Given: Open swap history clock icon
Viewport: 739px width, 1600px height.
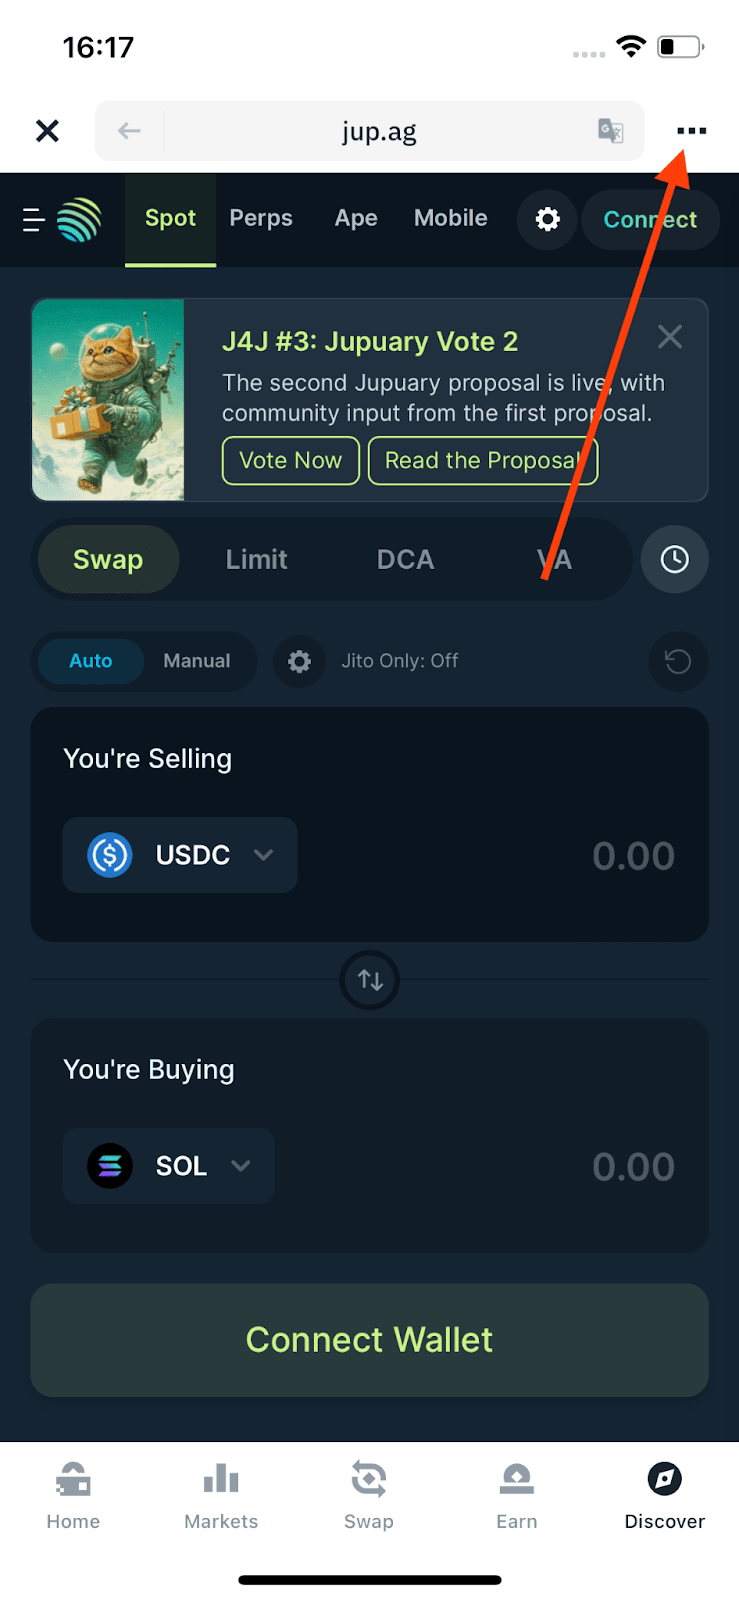Looking at the screenshot, I should tap(675, 559).
